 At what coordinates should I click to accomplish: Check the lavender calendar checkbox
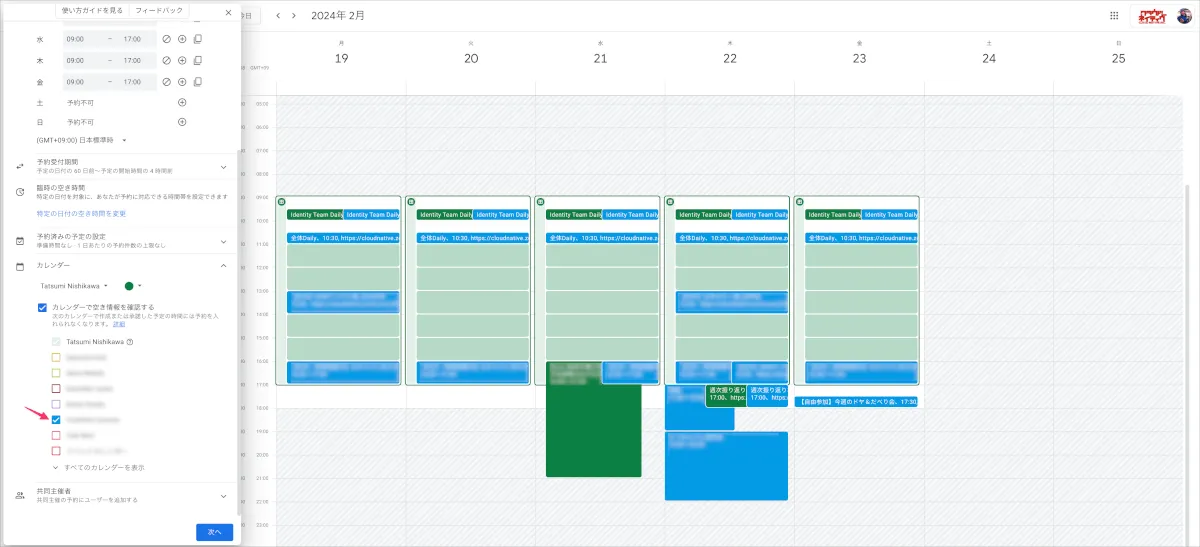(x=56, y=404)
